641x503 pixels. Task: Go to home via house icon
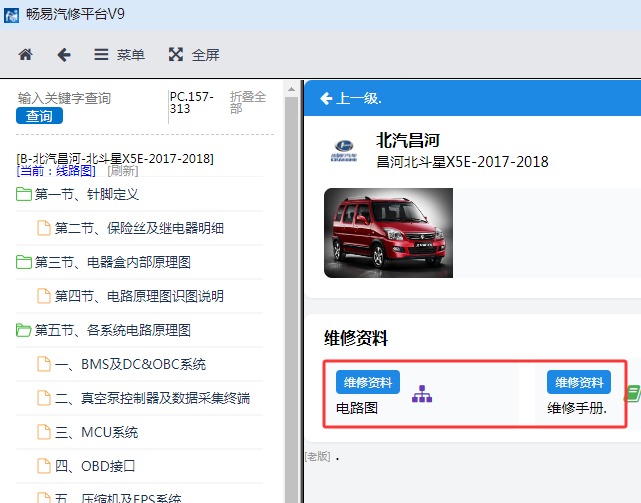click(x=25, y=54)
